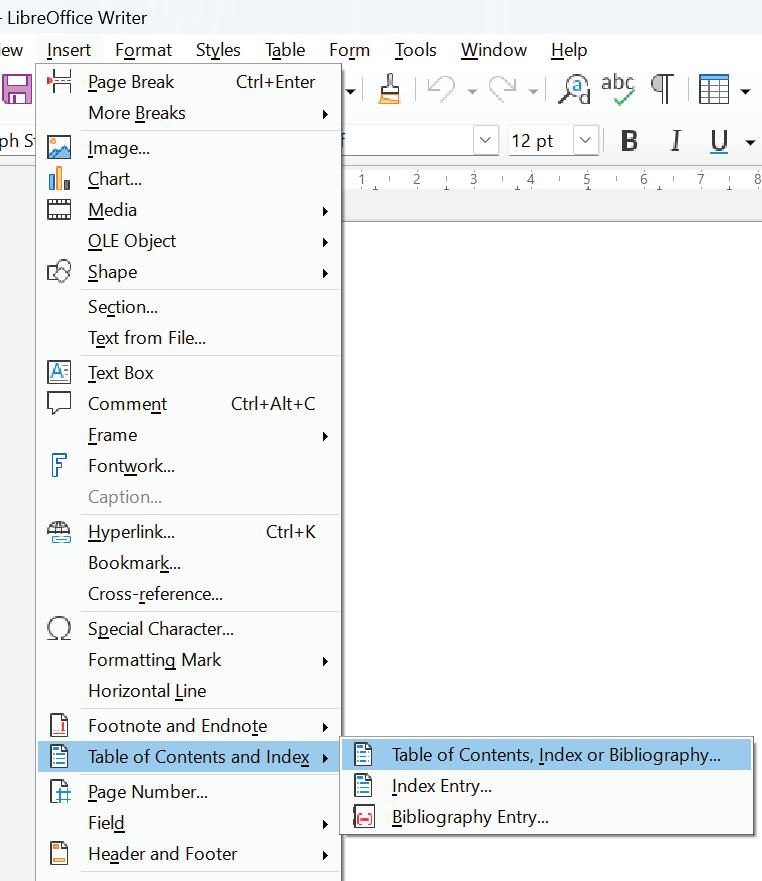Expand the font name dropdown

tap(486, 140)
